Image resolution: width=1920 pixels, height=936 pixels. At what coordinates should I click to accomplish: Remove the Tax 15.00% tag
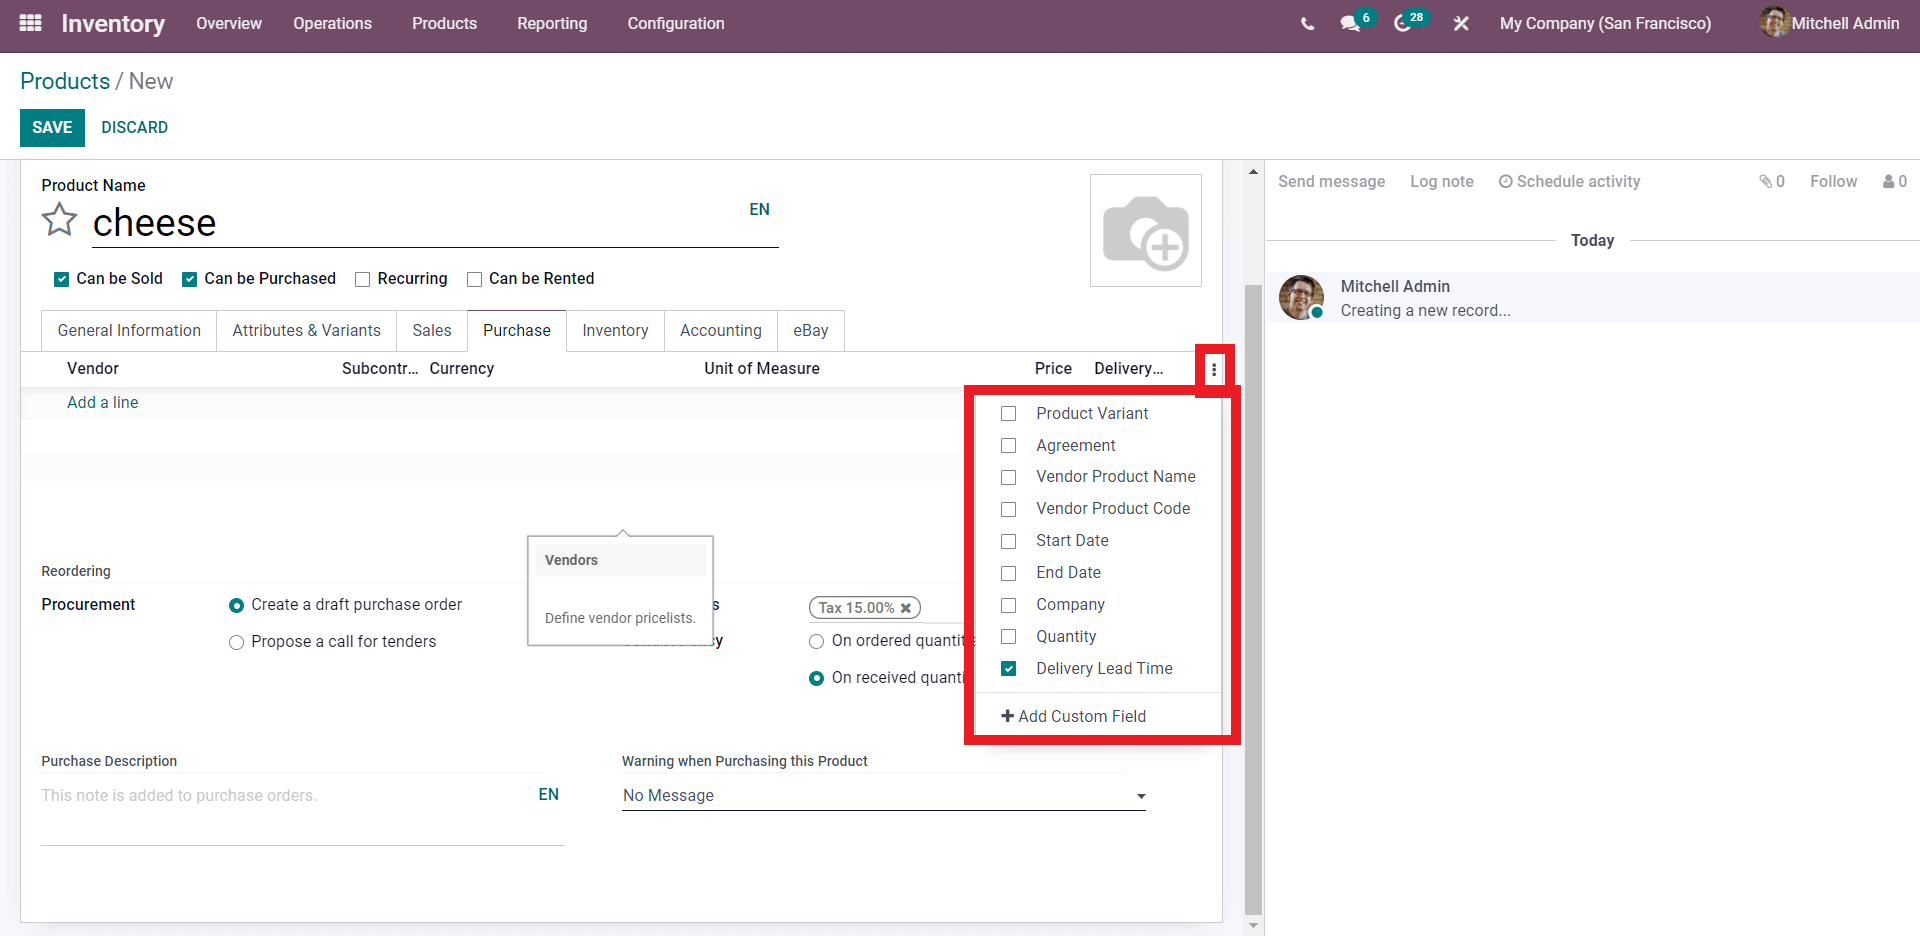(906, 608)
